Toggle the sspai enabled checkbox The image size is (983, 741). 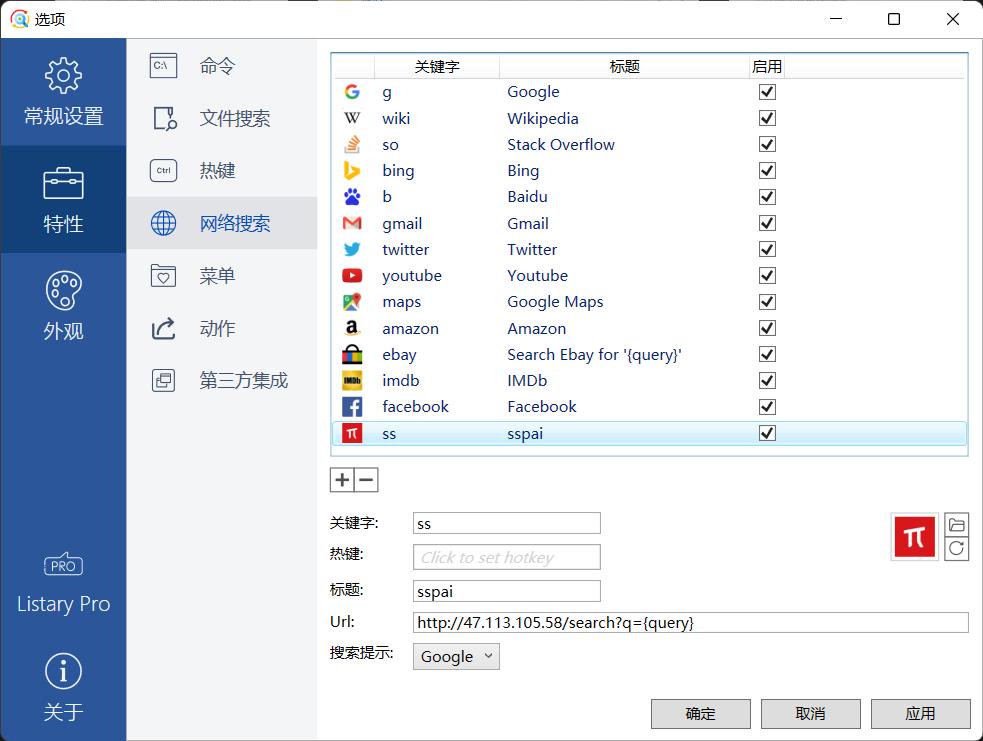coord(767,433)
